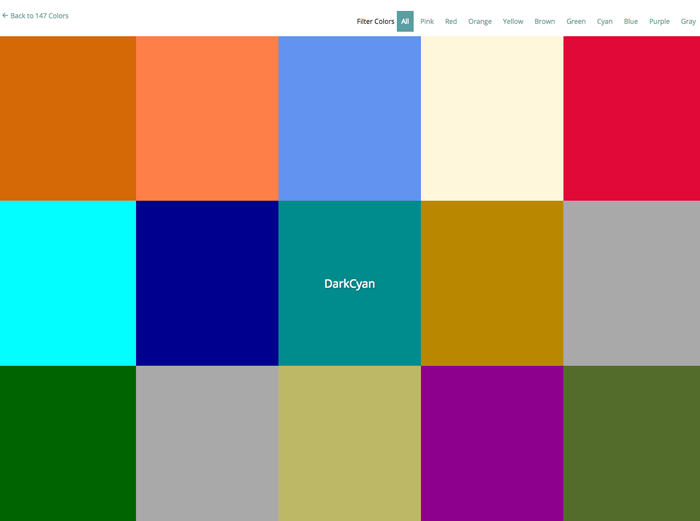Filter colors by Brown
This screenshot has height=521, width=700.
pyautogui.click(x=545, y=21)
